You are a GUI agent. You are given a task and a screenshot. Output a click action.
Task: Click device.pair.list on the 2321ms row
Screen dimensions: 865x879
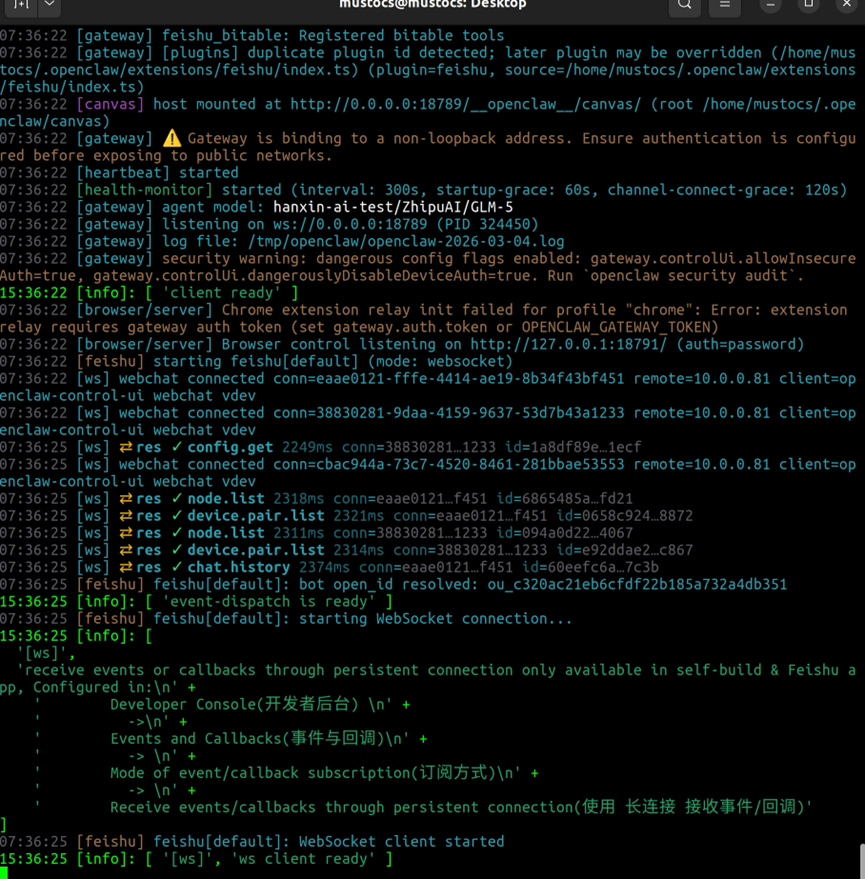256,516
